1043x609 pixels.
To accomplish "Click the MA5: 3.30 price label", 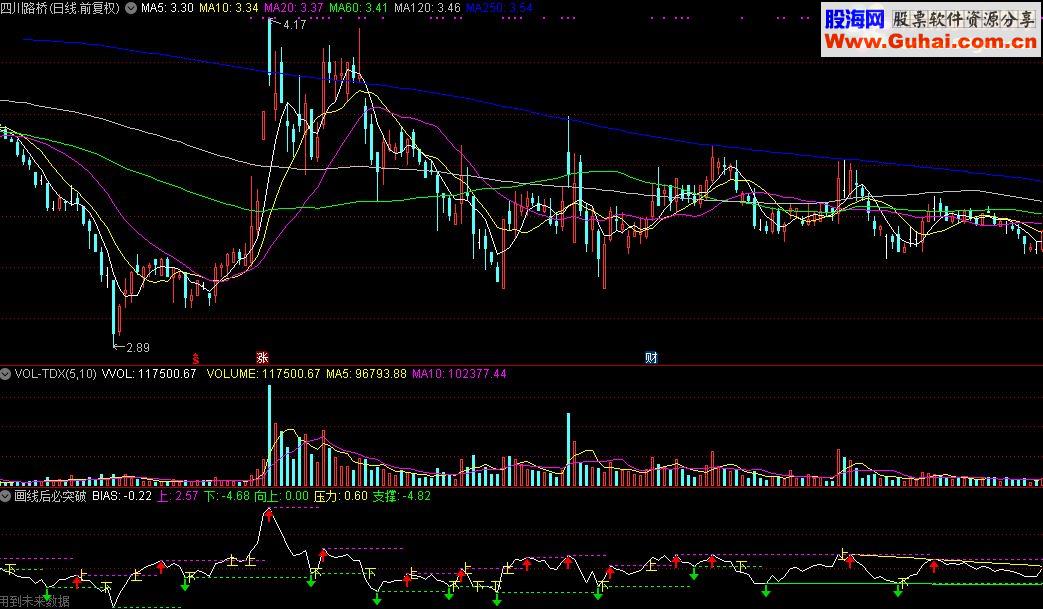I will point(167,8).
